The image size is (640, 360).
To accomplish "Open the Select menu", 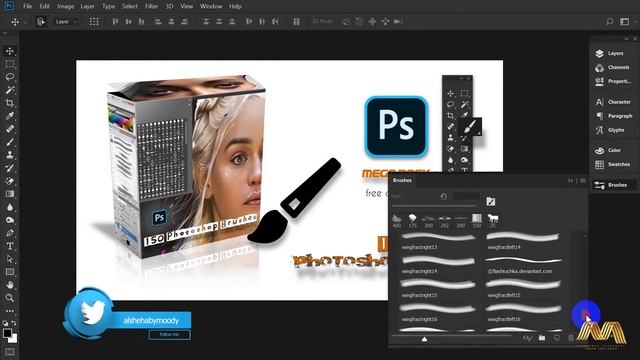I will click(130, 6).
